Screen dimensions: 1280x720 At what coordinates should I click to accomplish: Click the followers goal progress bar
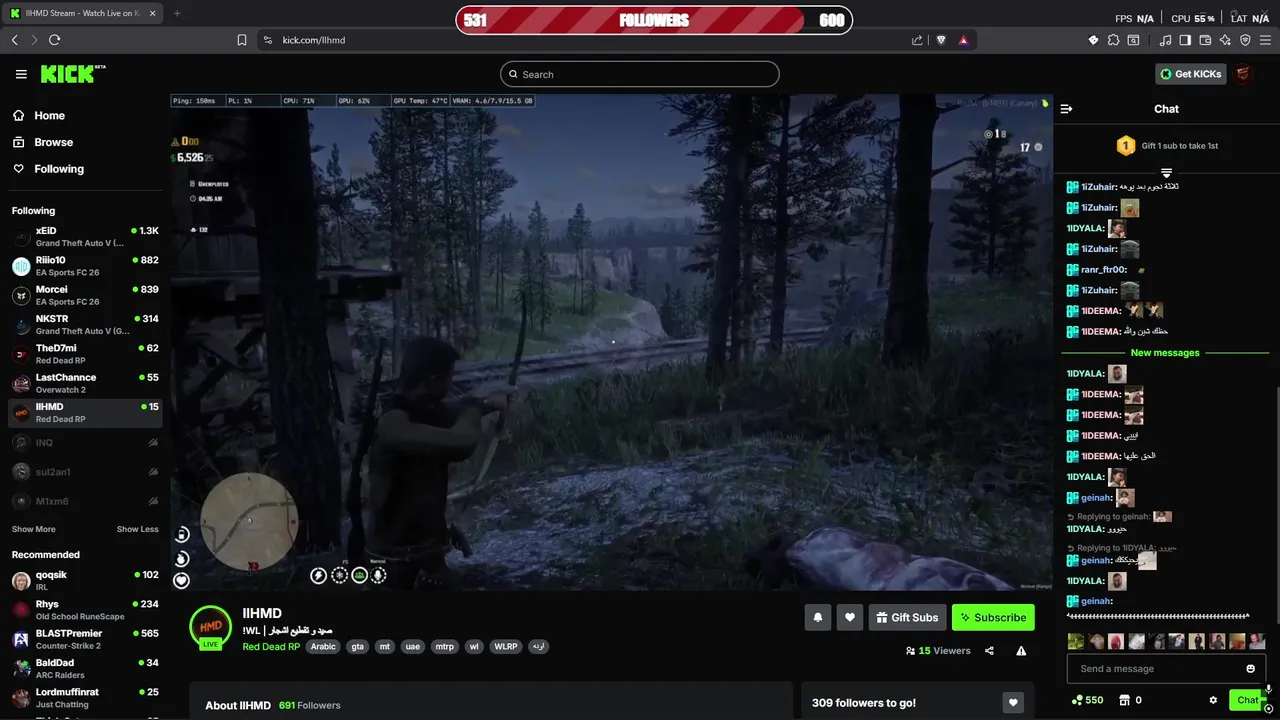click(654, 20)
